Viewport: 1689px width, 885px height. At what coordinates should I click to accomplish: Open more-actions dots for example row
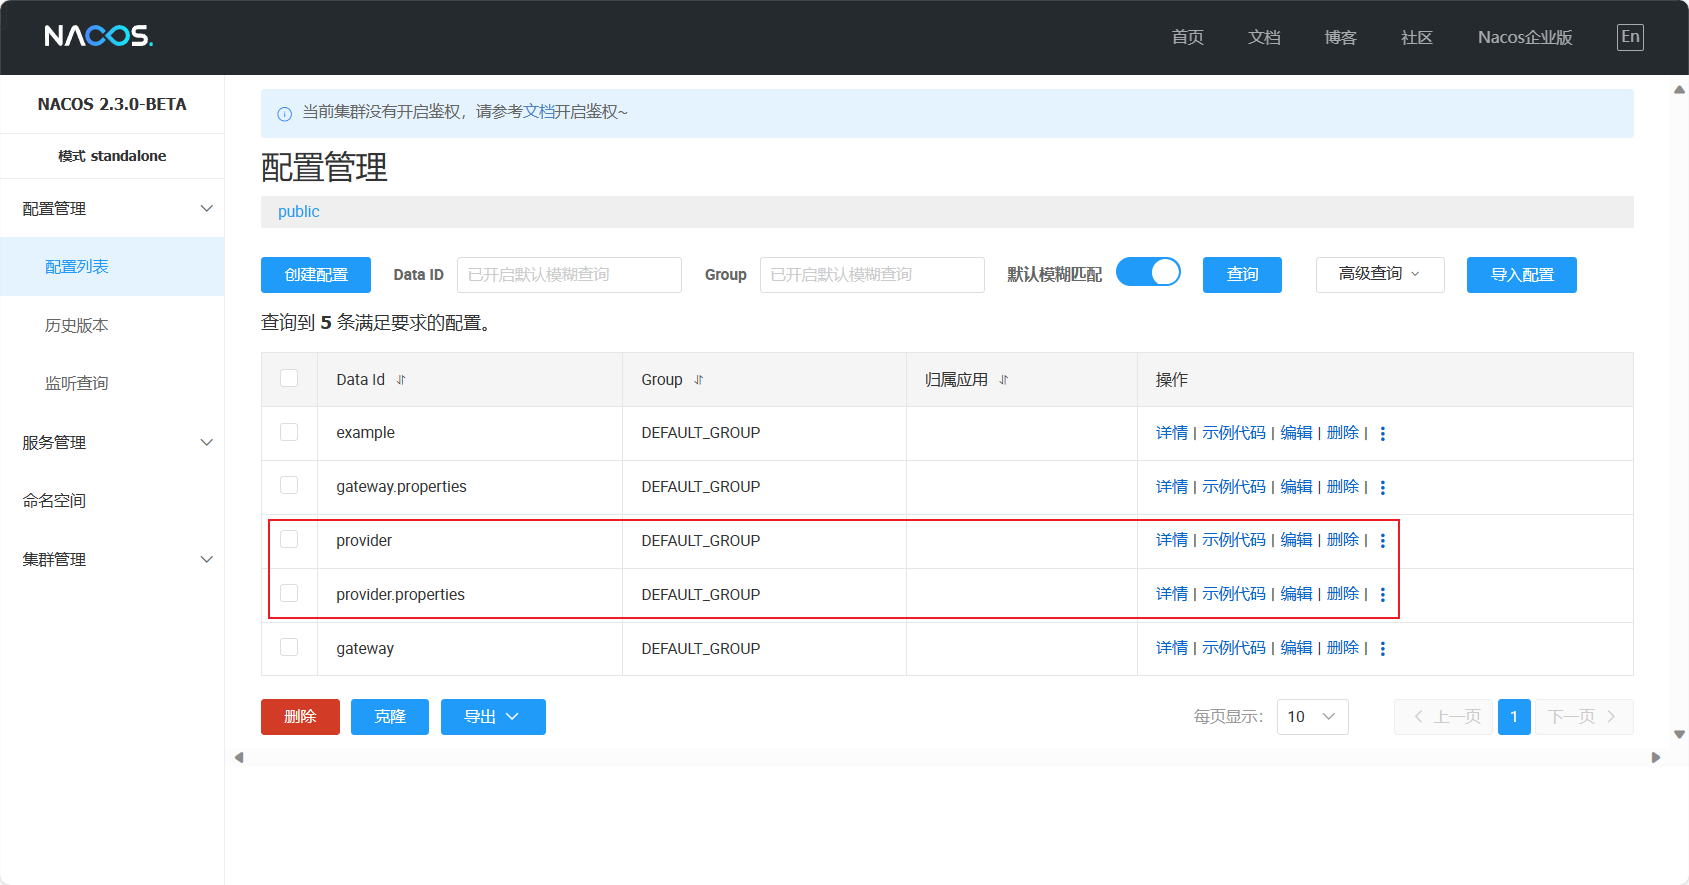point(1383,434)
